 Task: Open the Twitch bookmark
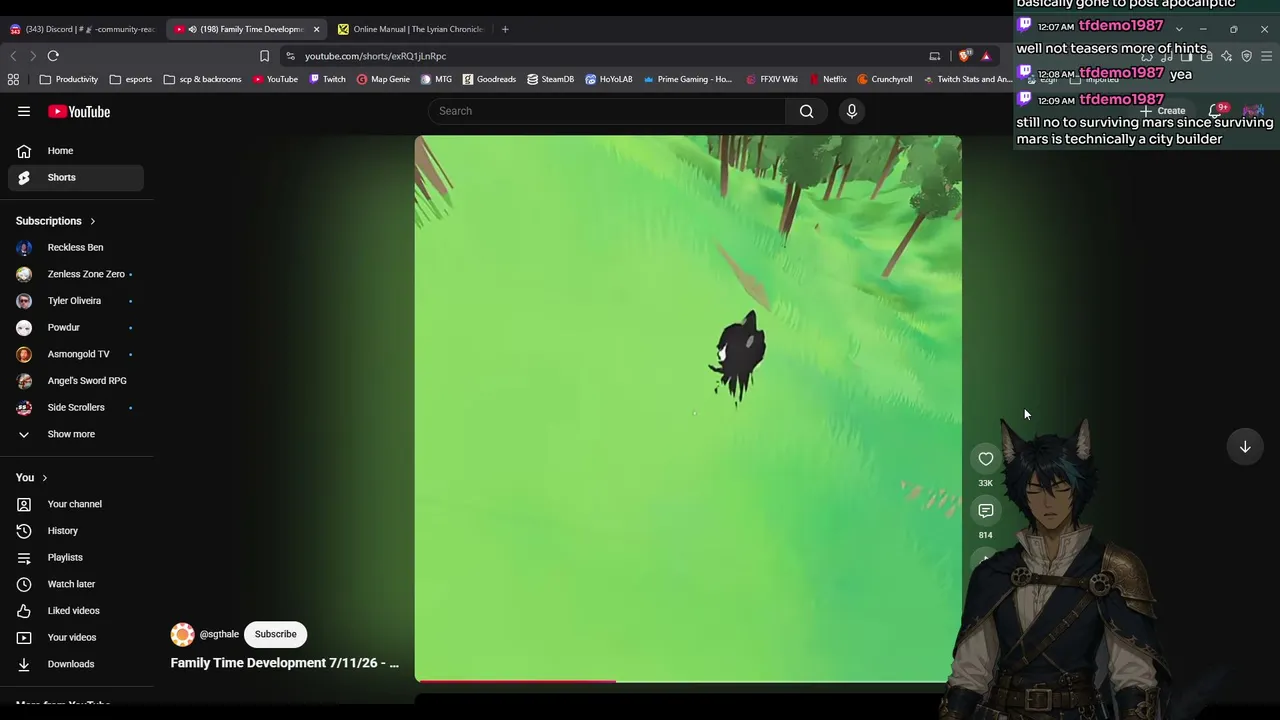[x=327, y=79]
